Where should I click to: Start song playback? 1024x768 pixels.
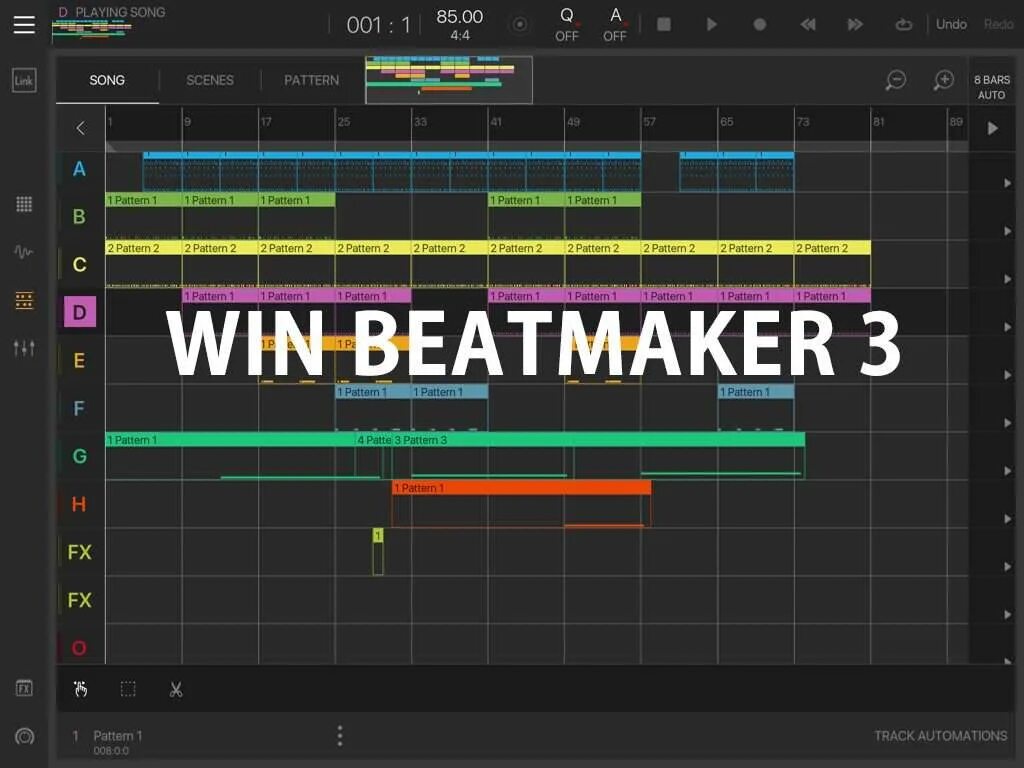pyautogui.click(x=712, y=25)
